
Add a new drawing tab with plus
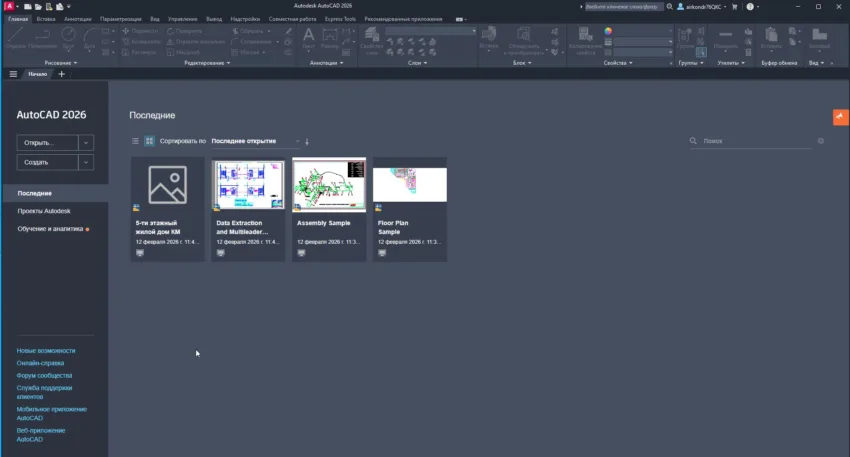point(61,74)
